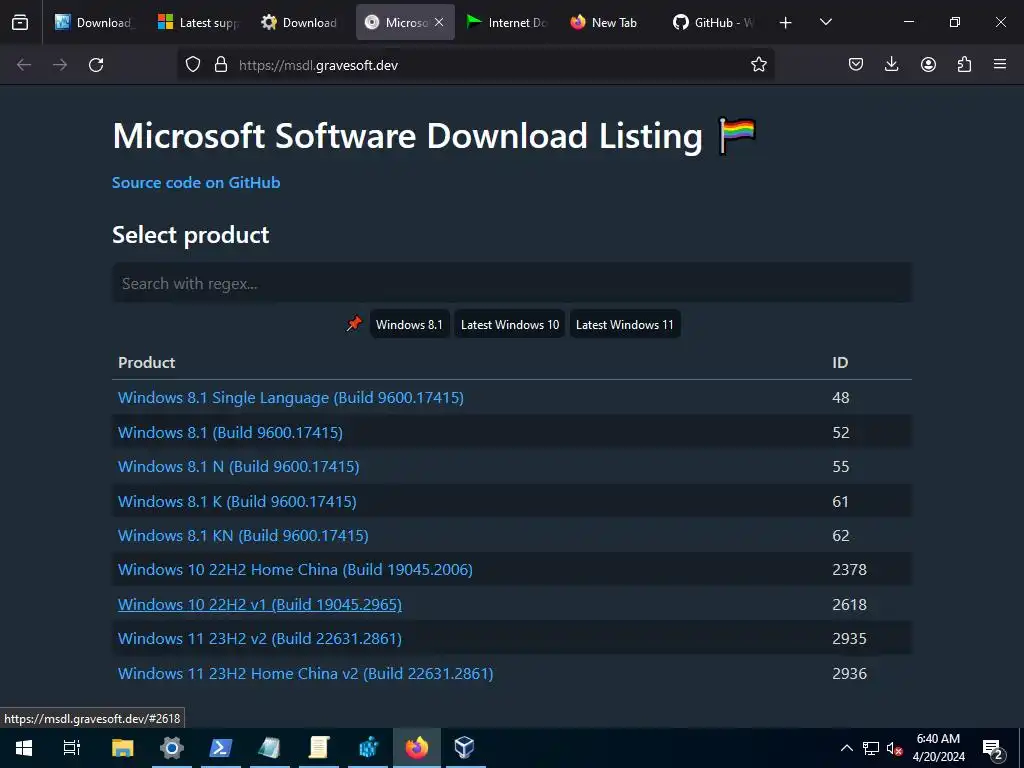This screenshot has width=1024, height=768.
Task: Show hidden system tray icons
Action: (846, 748)
